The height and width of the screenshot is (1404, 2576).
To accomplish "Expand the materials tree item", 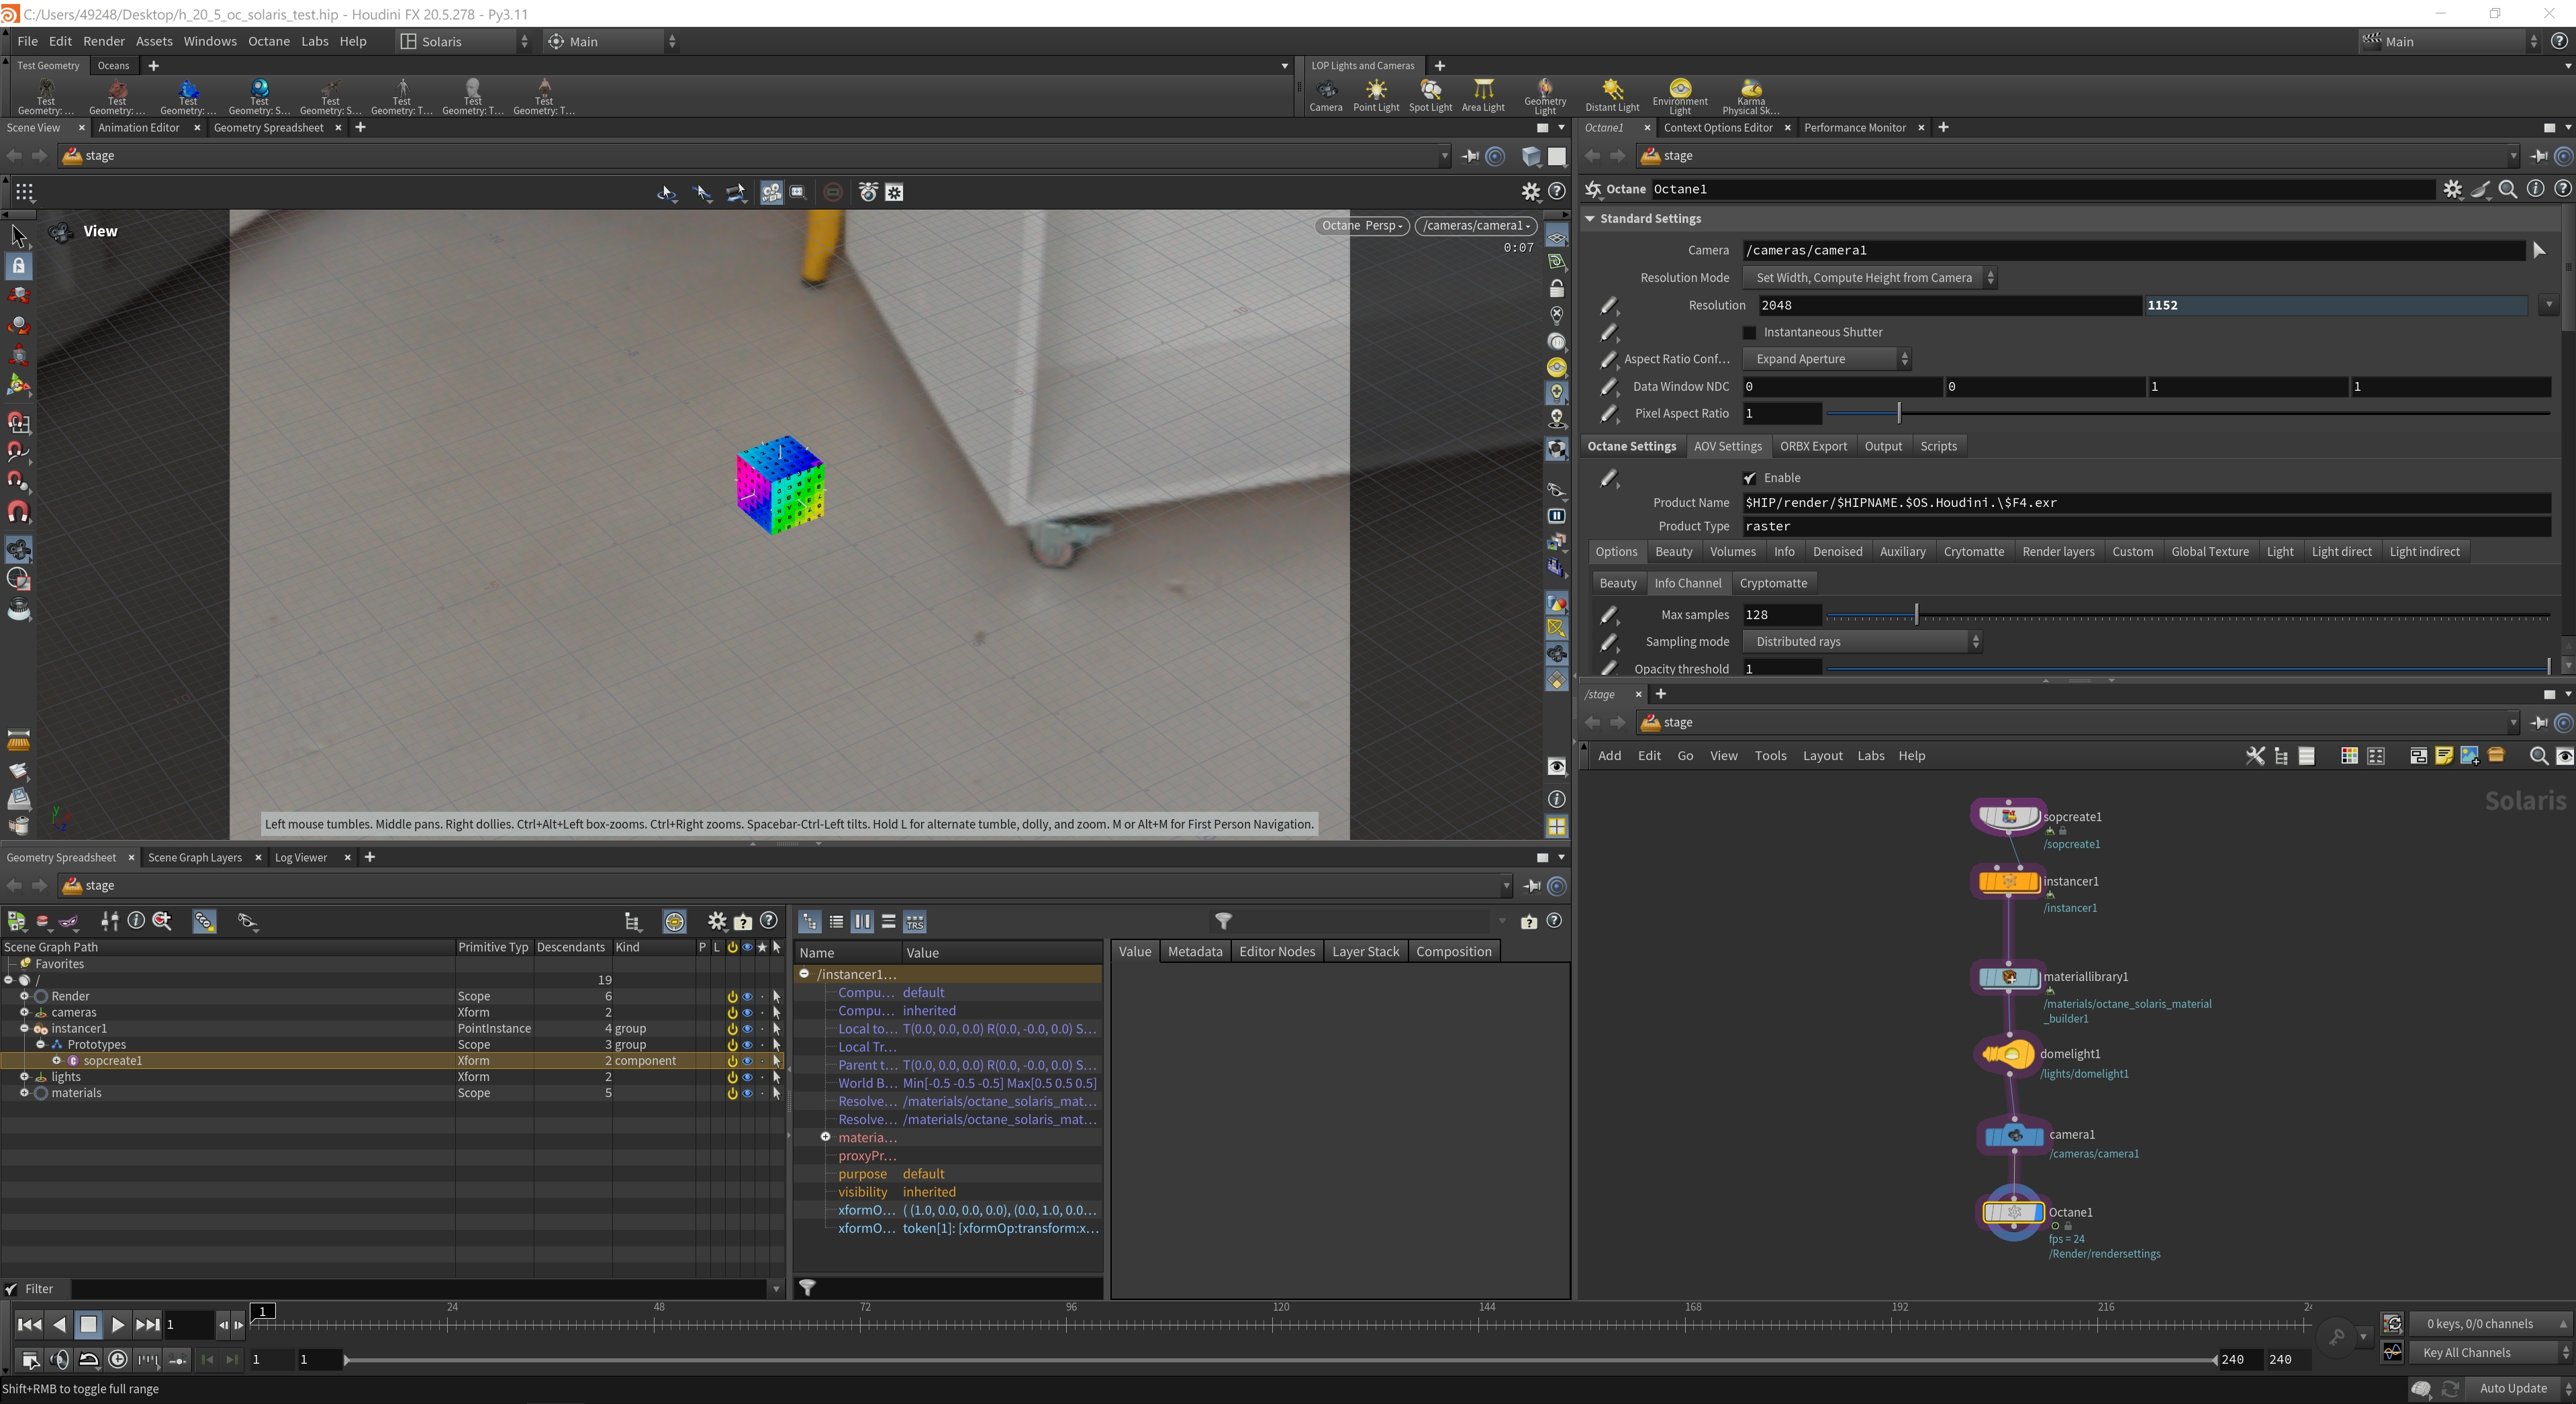I will click(25, 1093).
